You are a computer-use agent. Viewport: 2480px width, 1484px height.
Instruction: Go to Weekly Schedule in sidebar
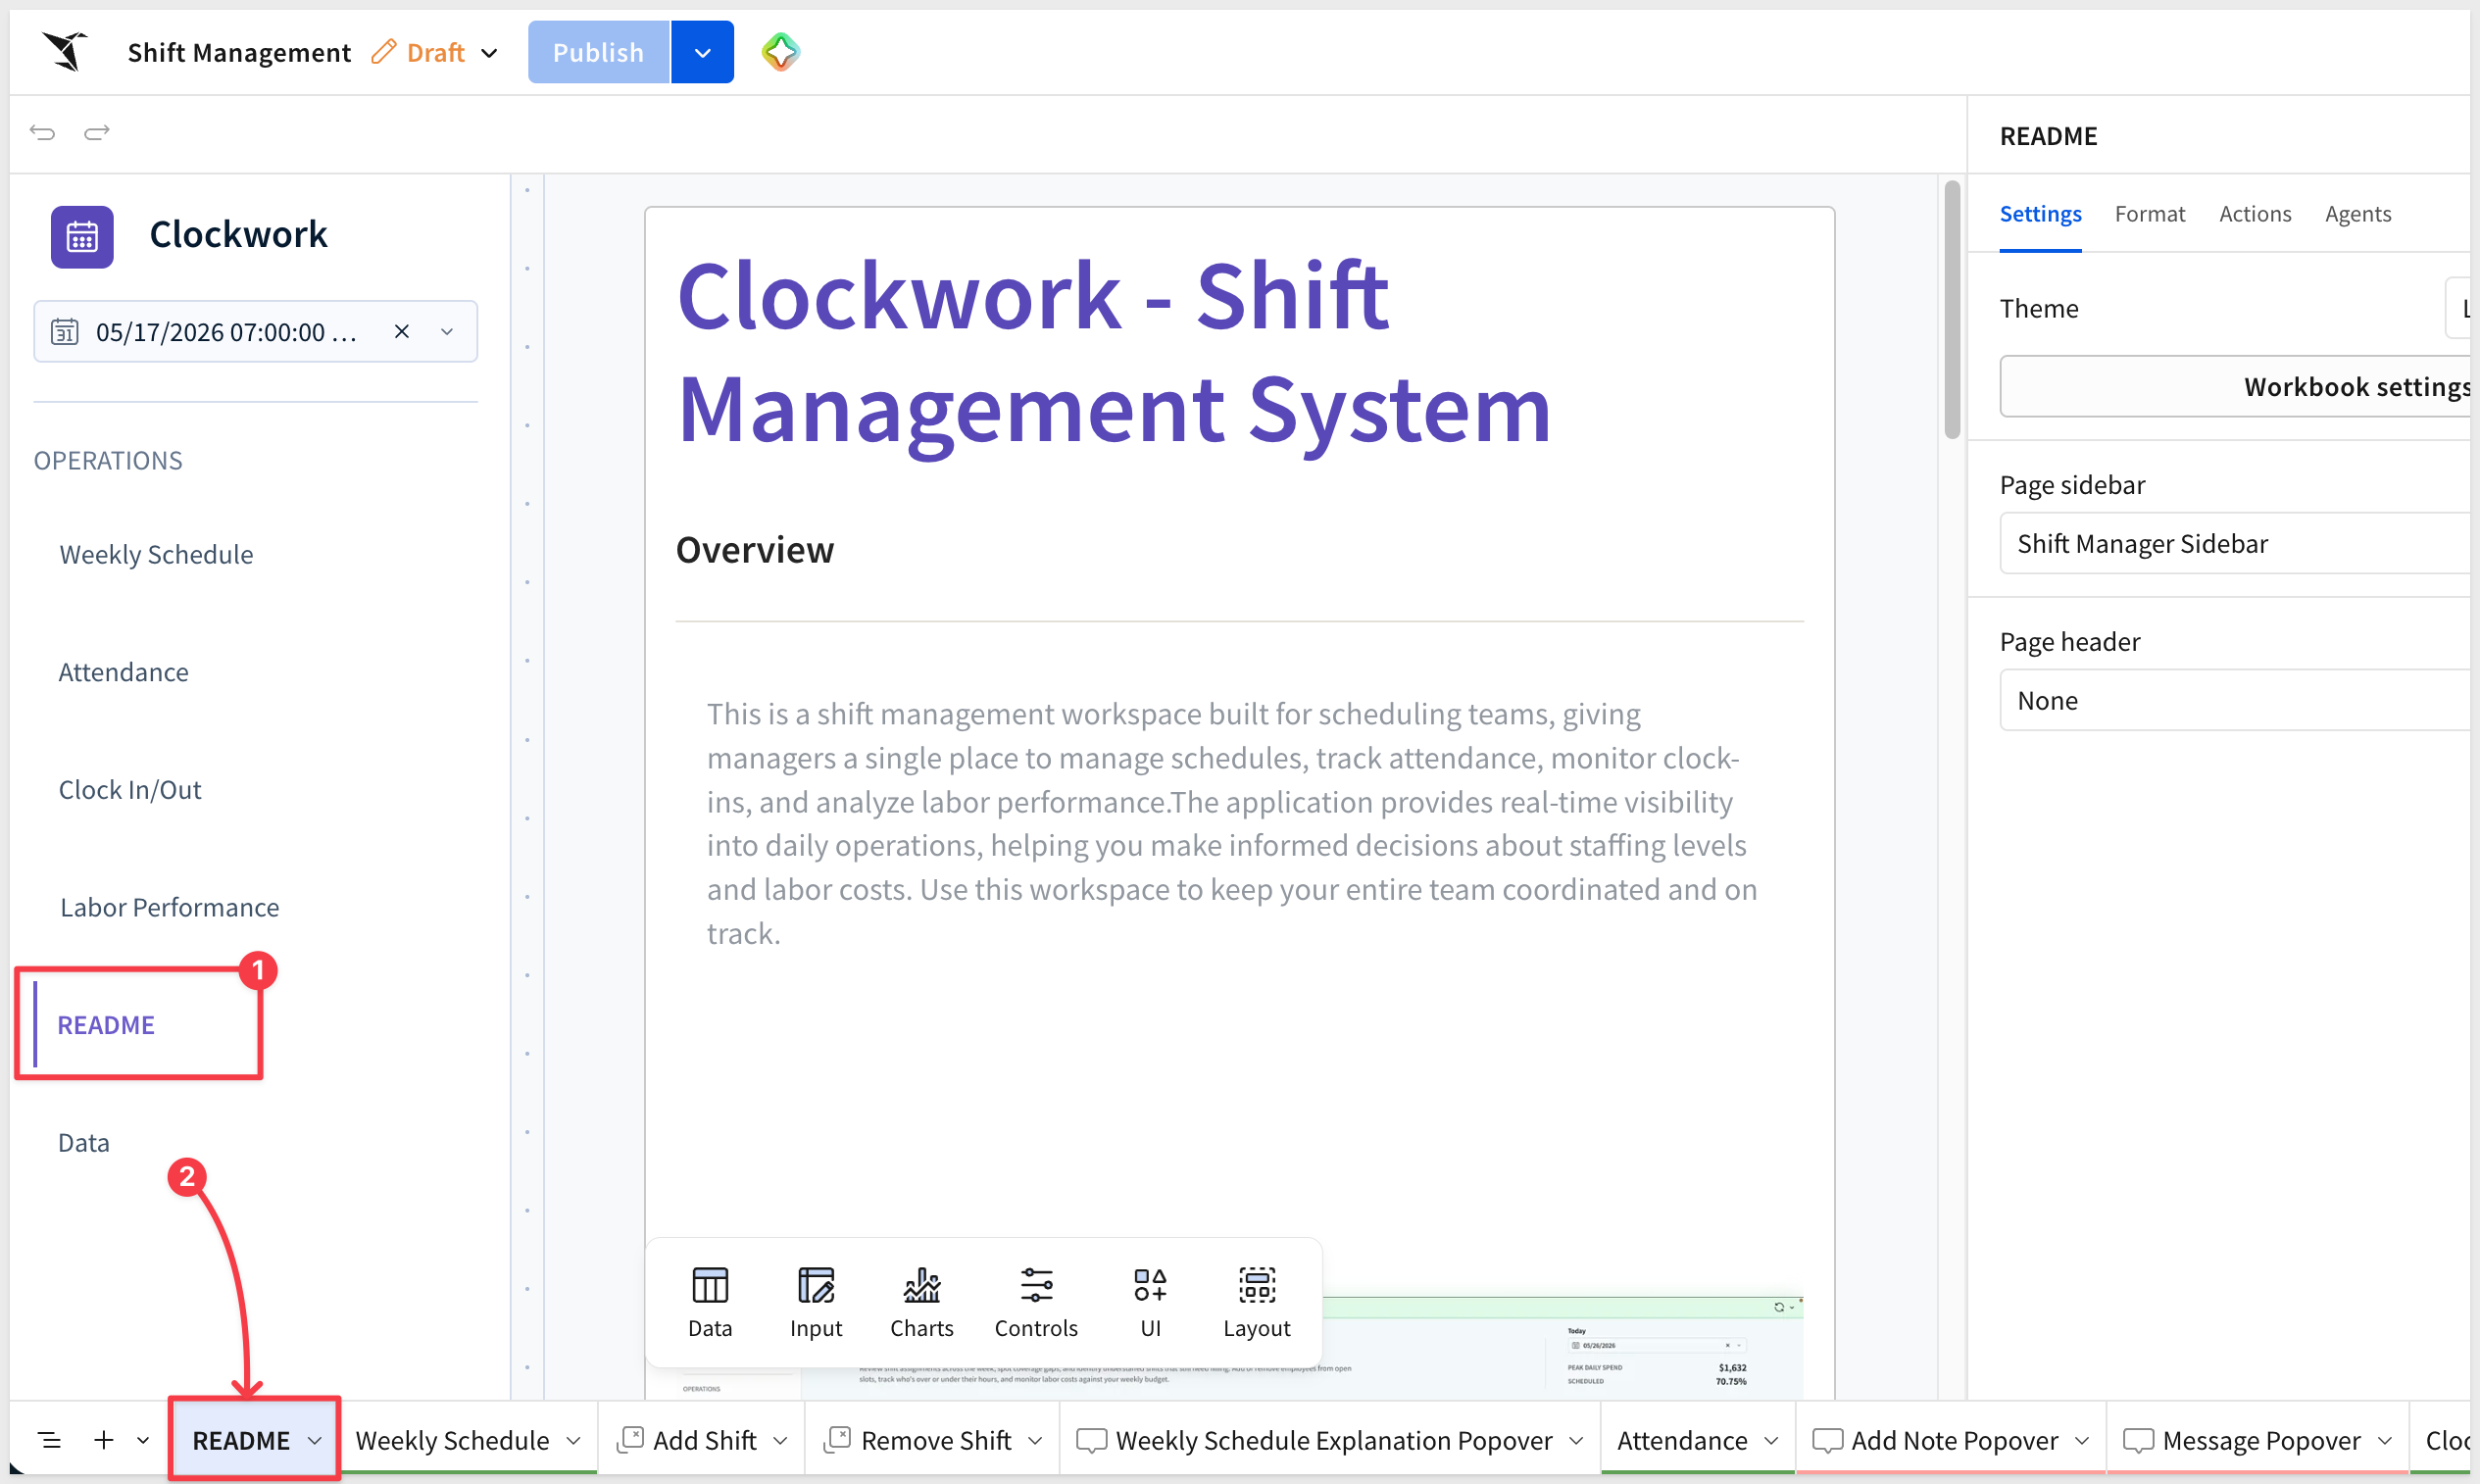click(x=156, y=554)
